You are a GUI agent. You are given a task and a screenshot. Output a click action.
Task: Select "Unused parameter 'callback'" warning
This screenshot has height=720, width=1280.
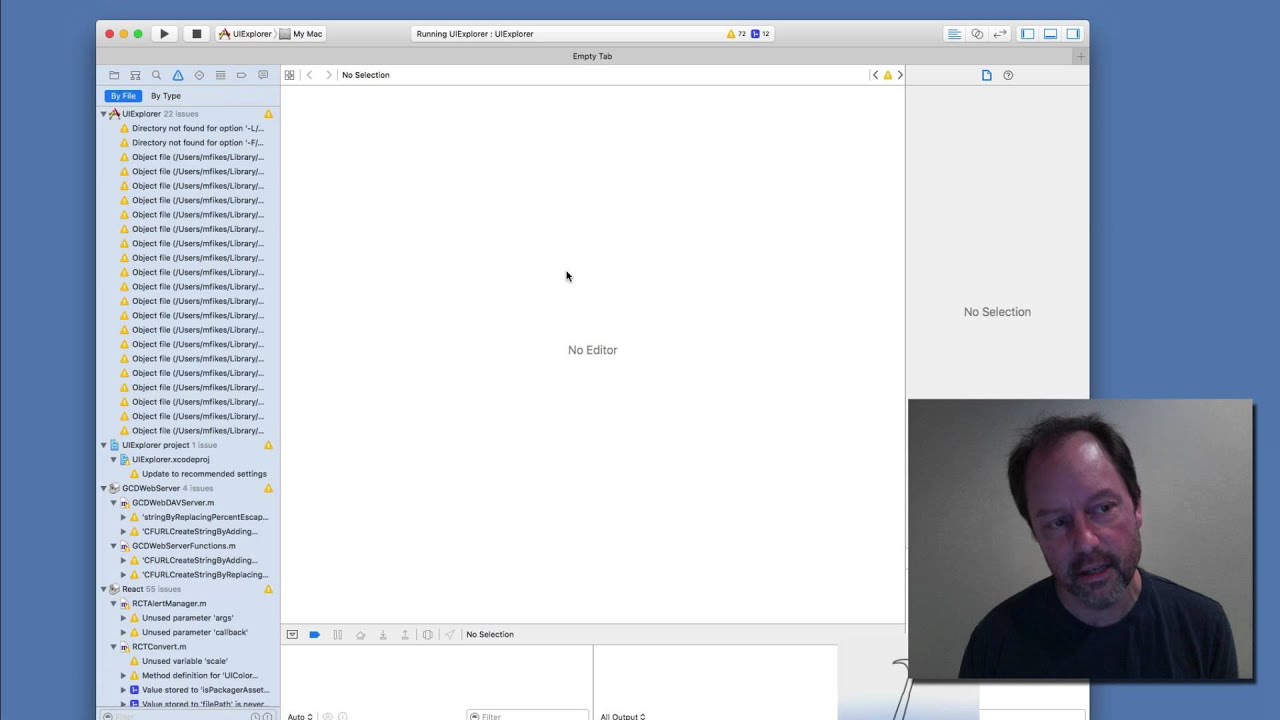pyautogui.click(x=195, y=633)
